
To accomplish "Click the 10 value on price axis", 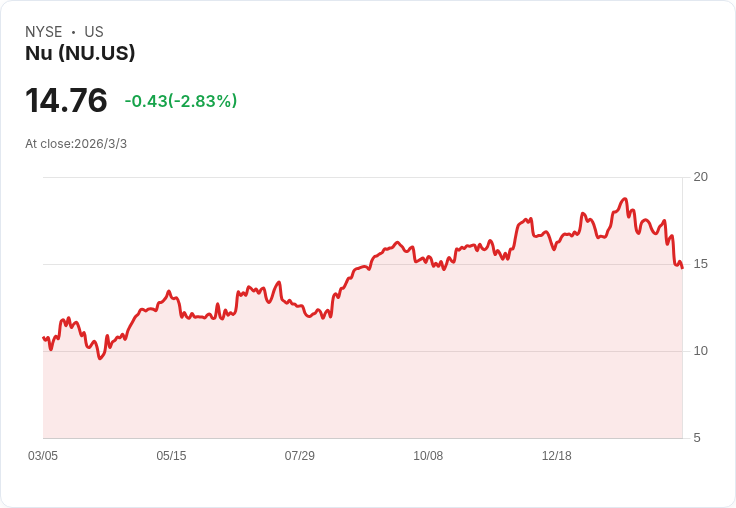I will tap(700, 351).
